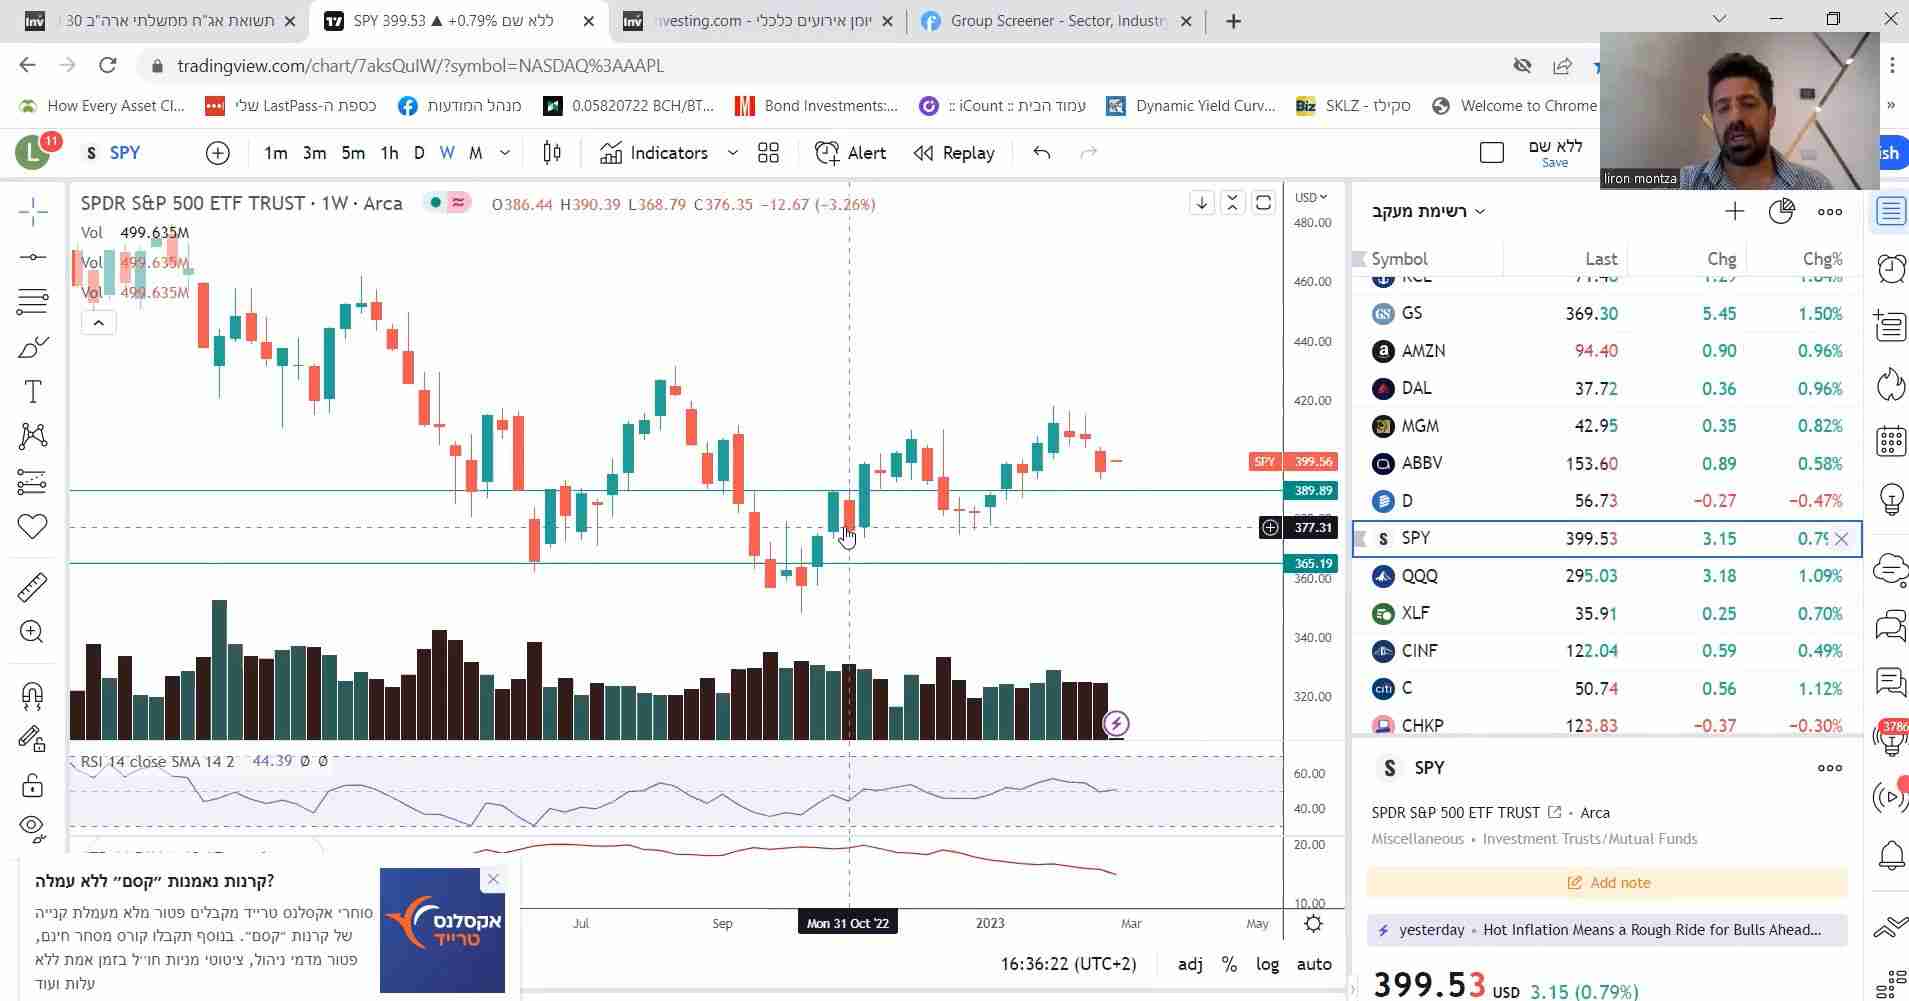Hide all drawings with the eye icon
Screen dimensions: 1909x1001
coord(32,826)
